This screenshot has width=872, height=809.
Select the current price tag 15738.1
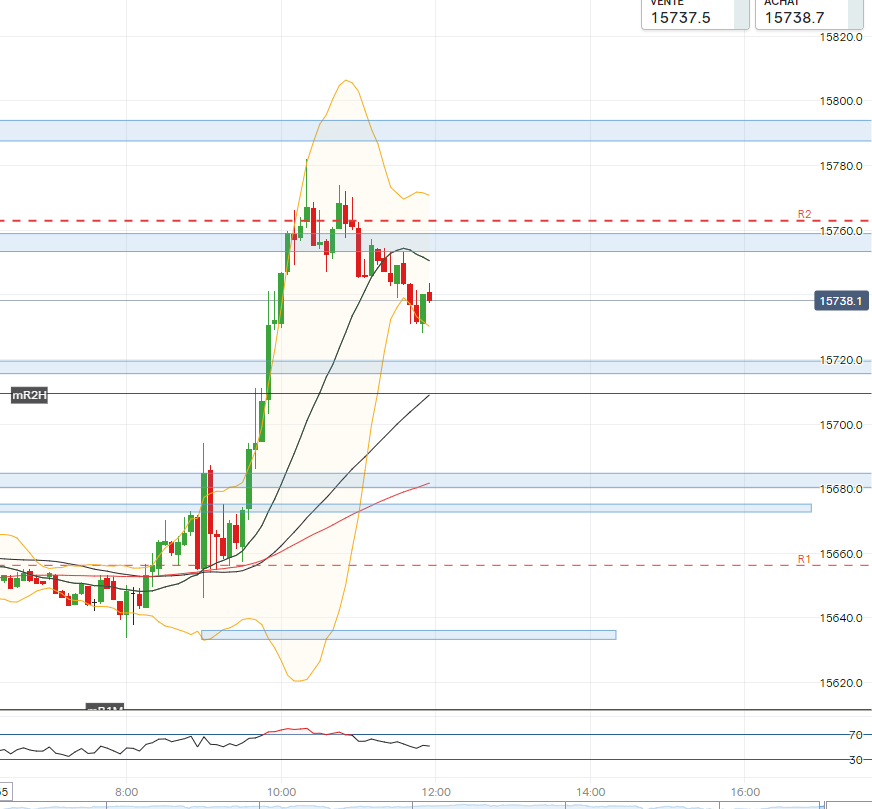click(x=841, y=301)
